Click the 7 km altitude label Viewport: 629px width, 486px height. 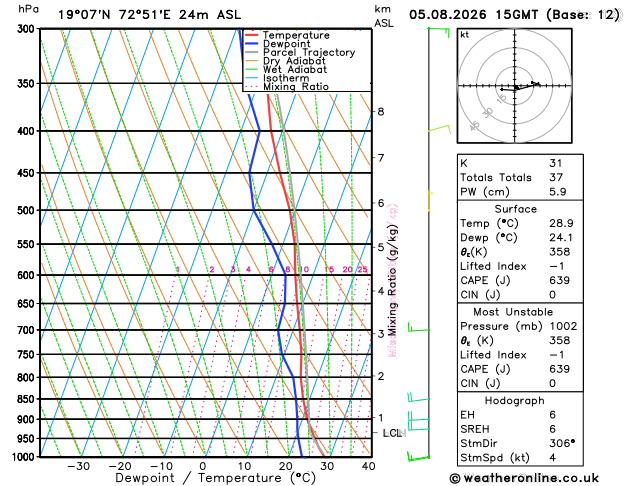381,158
